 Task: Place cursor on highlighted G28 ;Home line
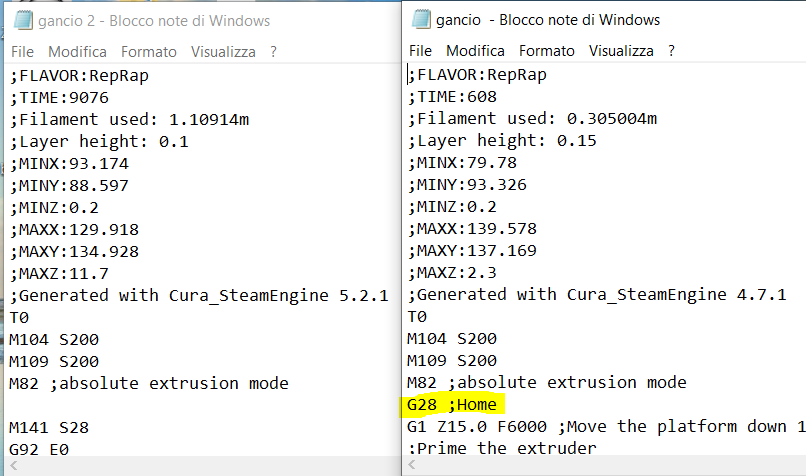coord(452,405)
